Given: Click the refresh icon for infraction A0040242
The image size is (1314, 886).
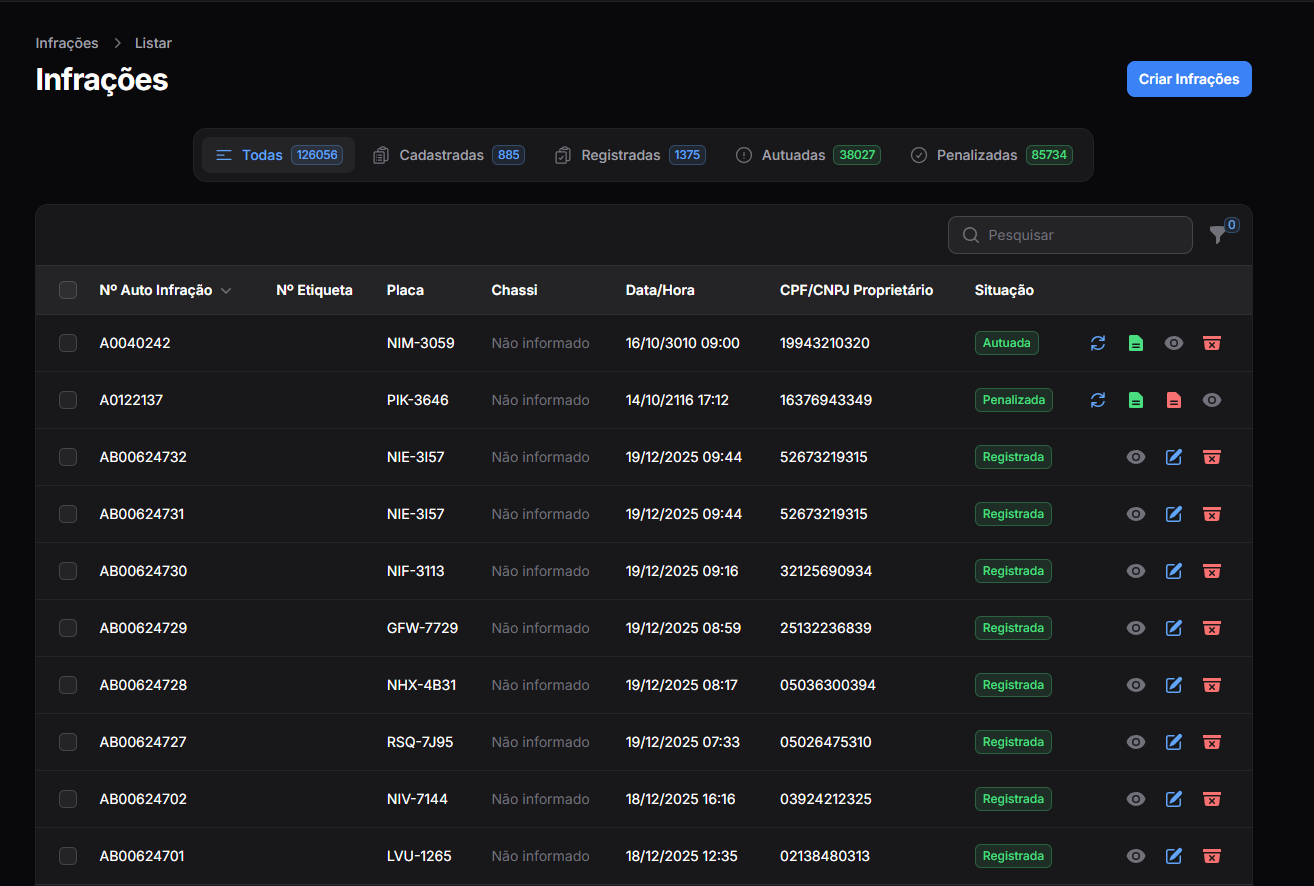Looking at the screenshot, I should click(x=1098, y=343).
